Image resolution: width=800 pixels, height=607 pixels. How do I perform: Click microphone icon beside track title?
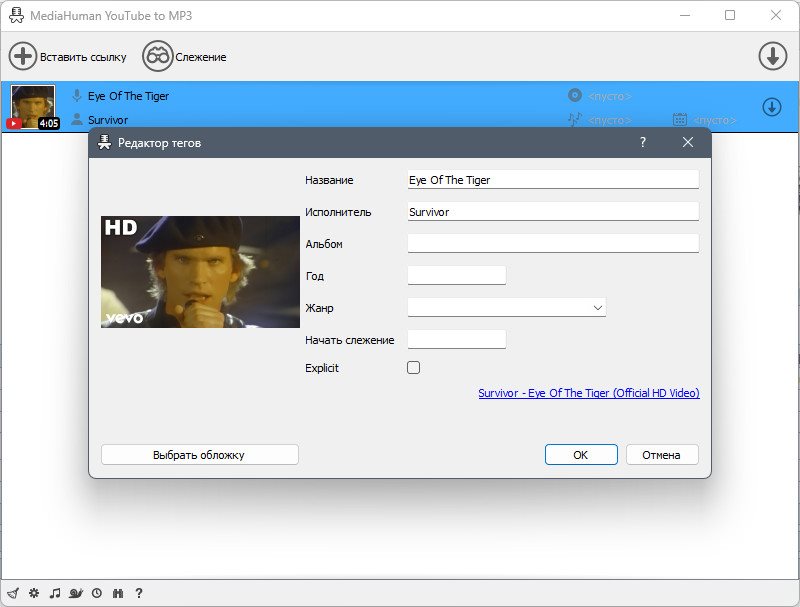coord(77,95)
